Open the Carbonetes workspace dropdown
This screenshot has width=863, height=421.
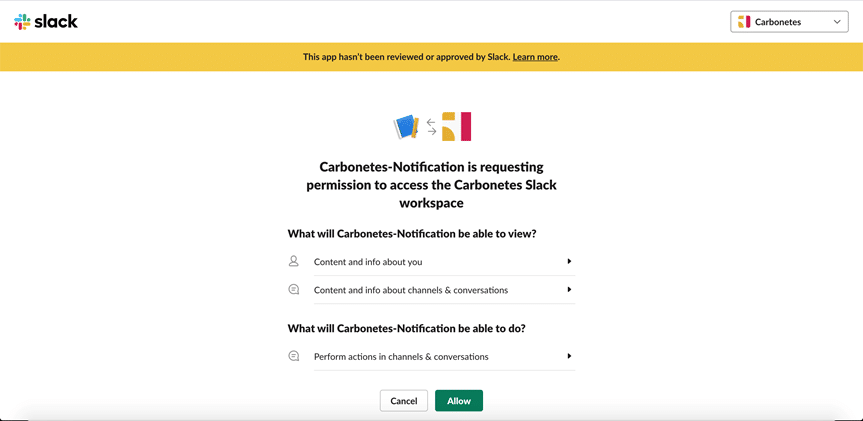tap(789, 22)
